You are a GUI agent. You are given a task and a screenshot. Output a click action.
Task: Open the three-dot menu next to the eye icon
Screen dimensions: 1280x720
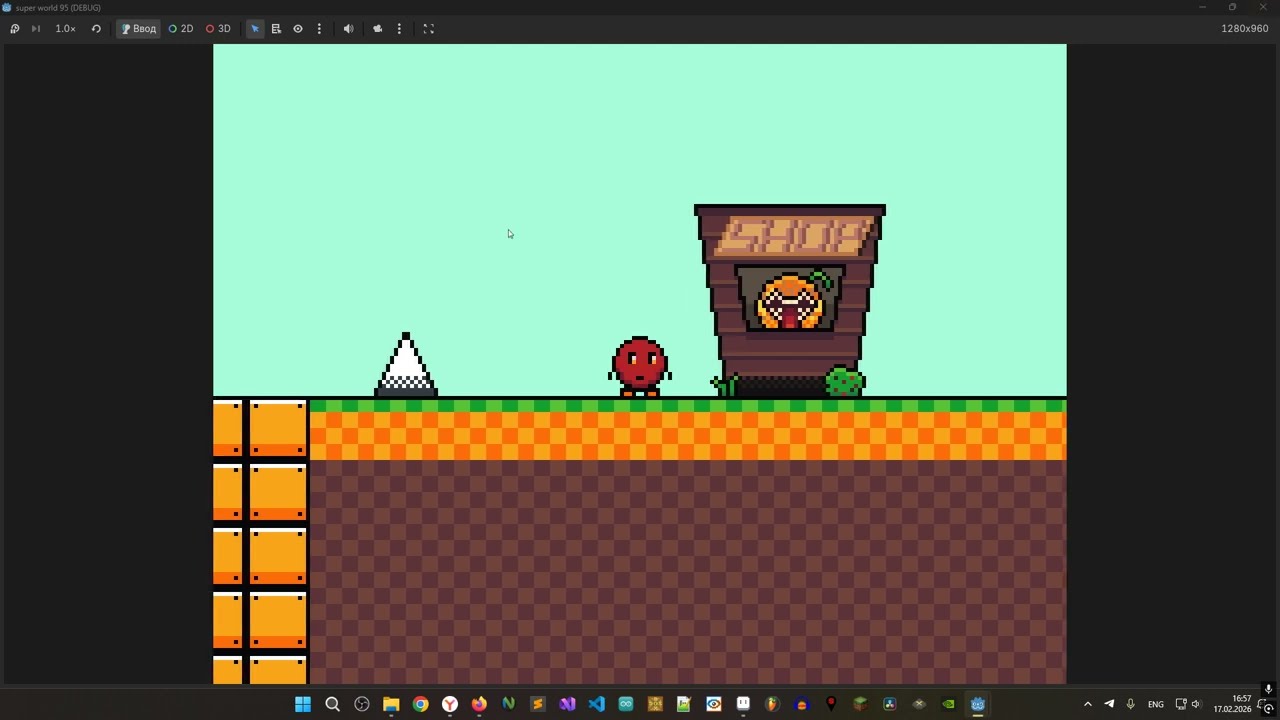(319, 29)
